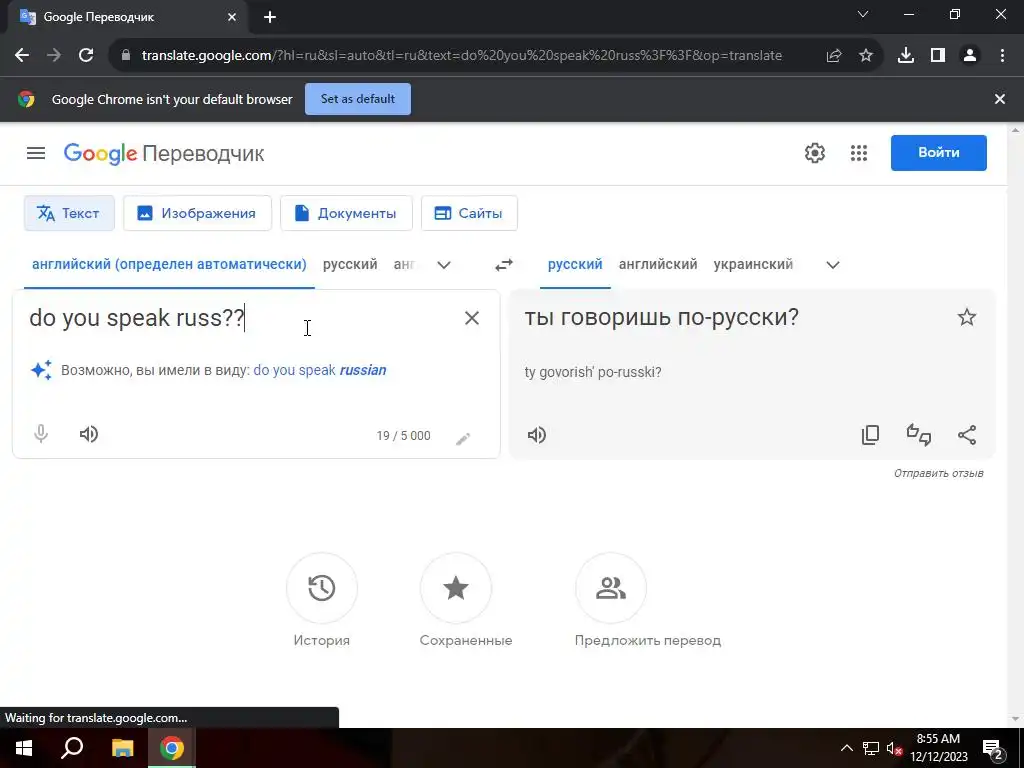This screenshot has width=1024, height=768.
Task: Close the Google Переводчик browser tab
Action: point(232,17)
